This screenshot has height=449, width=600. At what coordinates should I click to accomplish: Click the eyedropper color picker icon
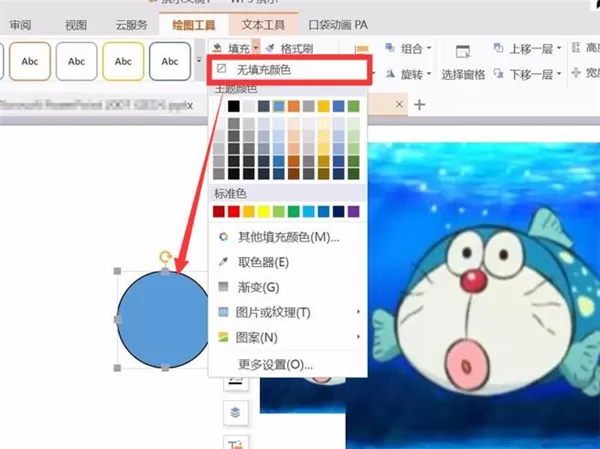pos(223,262)
